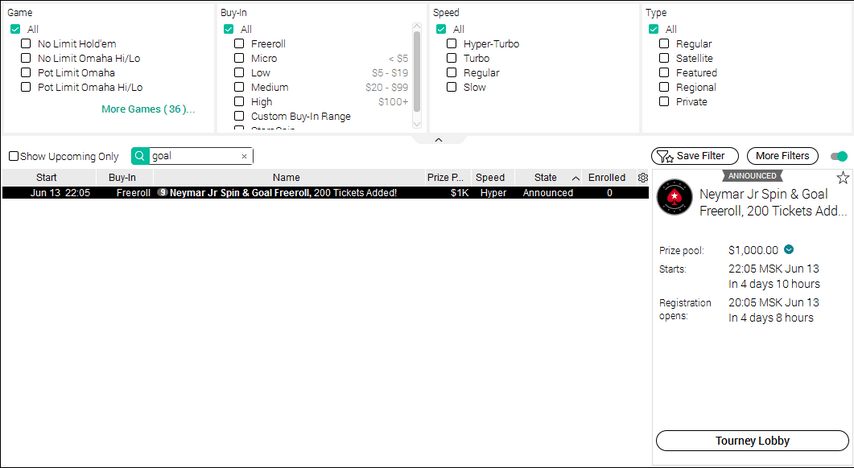Check the High buy-in filter

tap(239, 101)
